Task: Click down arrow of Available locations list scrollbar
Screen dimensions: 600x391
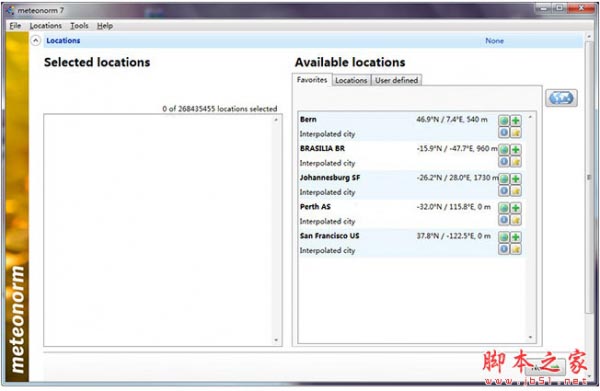Action: [530, 337]
